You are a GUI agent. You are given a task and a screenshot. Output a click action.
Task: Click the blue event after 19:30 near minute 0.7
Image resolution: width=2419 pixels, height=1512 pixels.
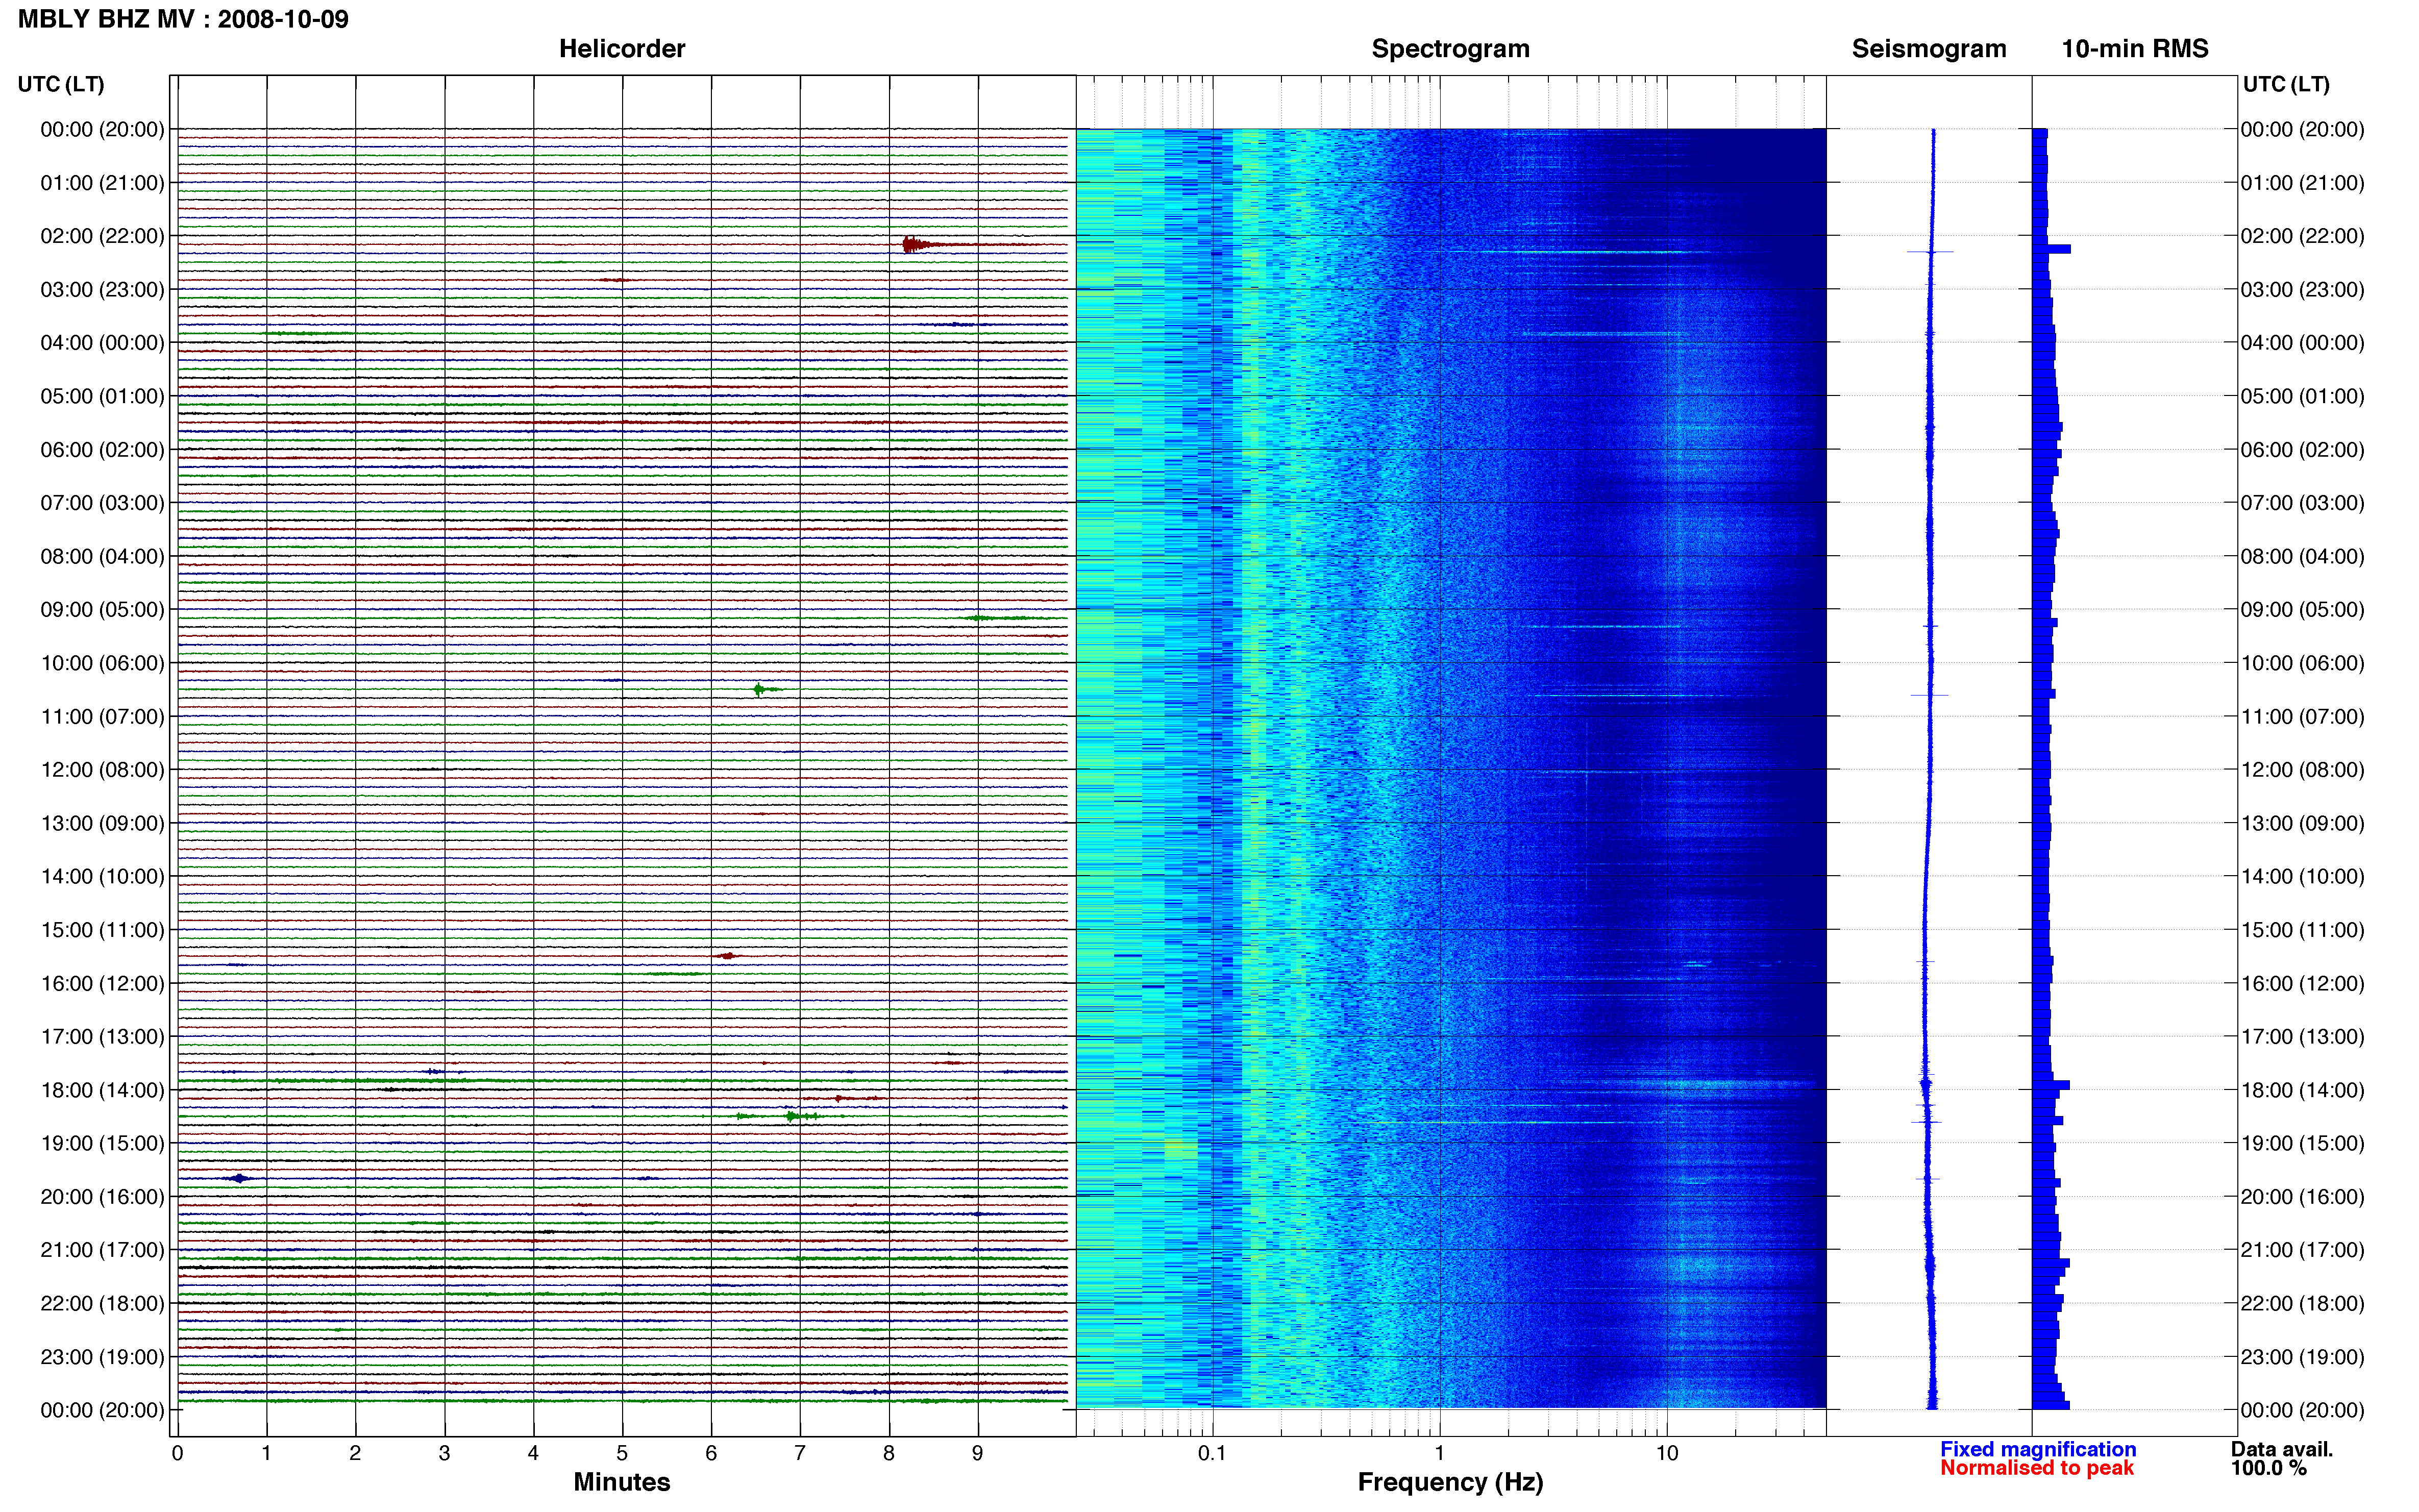coord(238,1178)
